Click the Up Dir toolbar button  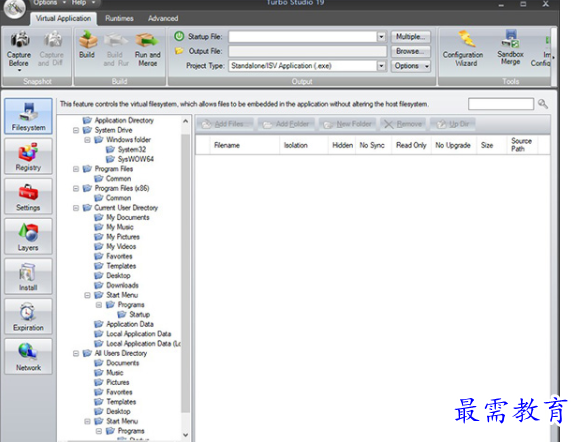[x=453, y=124]
